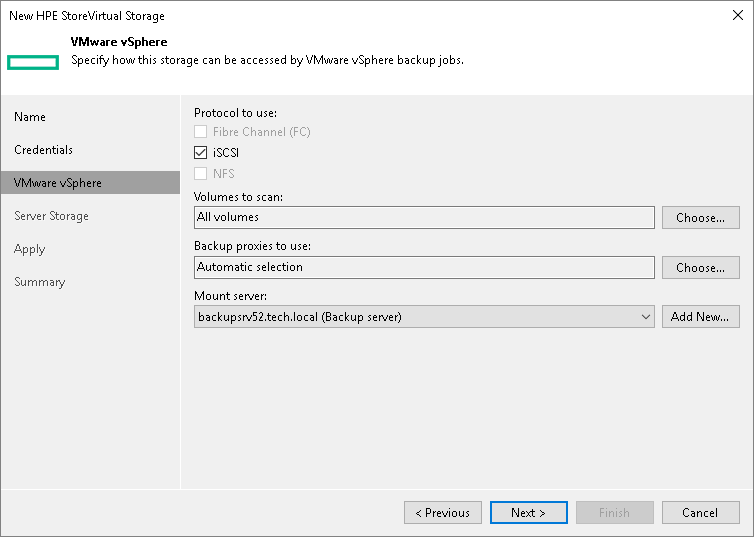Click the disabled Finish button

click(615, 513)
